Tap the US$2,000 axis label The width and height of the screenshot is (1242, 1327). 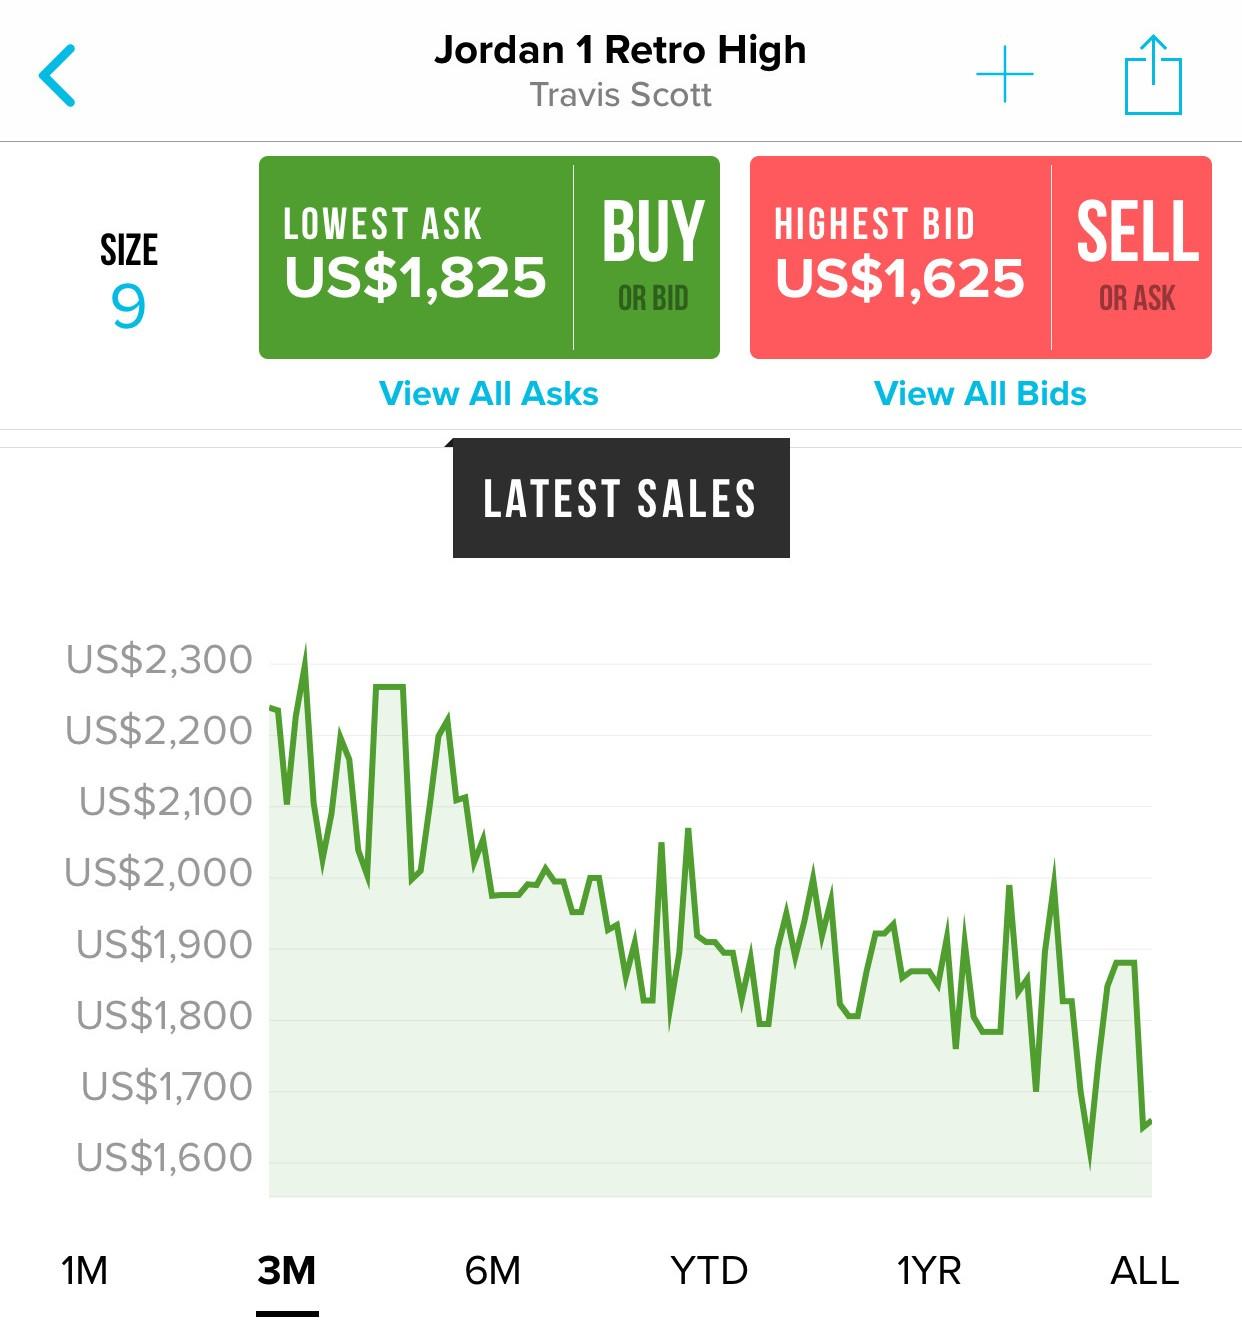159,873
